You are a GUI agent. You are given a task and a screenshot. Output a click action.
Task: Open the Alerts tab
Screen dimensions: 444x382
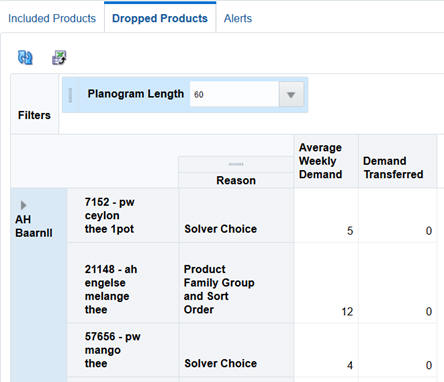click(x=238, y=18)
